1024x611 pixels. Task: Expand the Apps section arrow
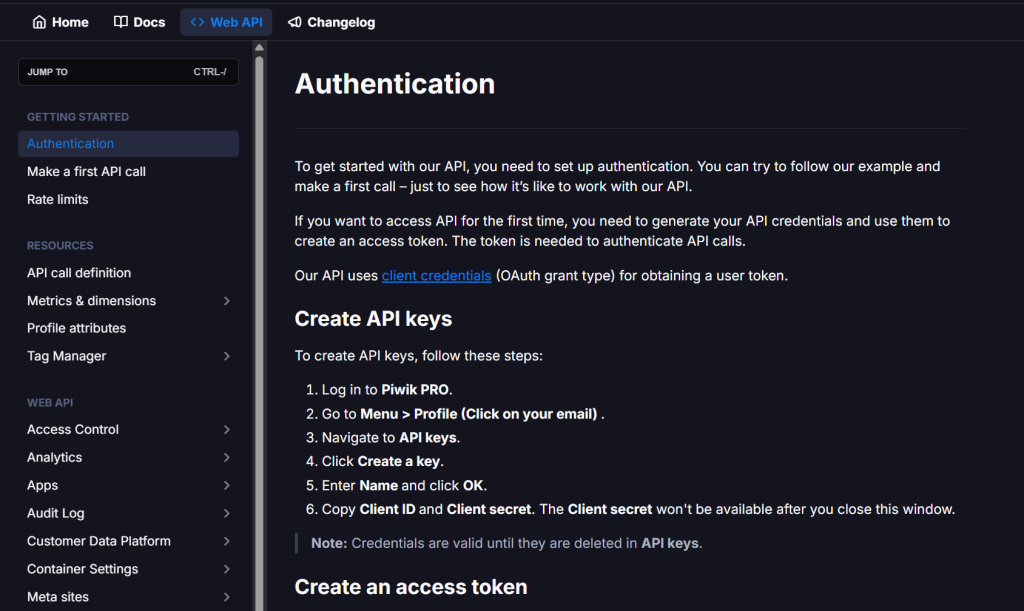point(227,486)
